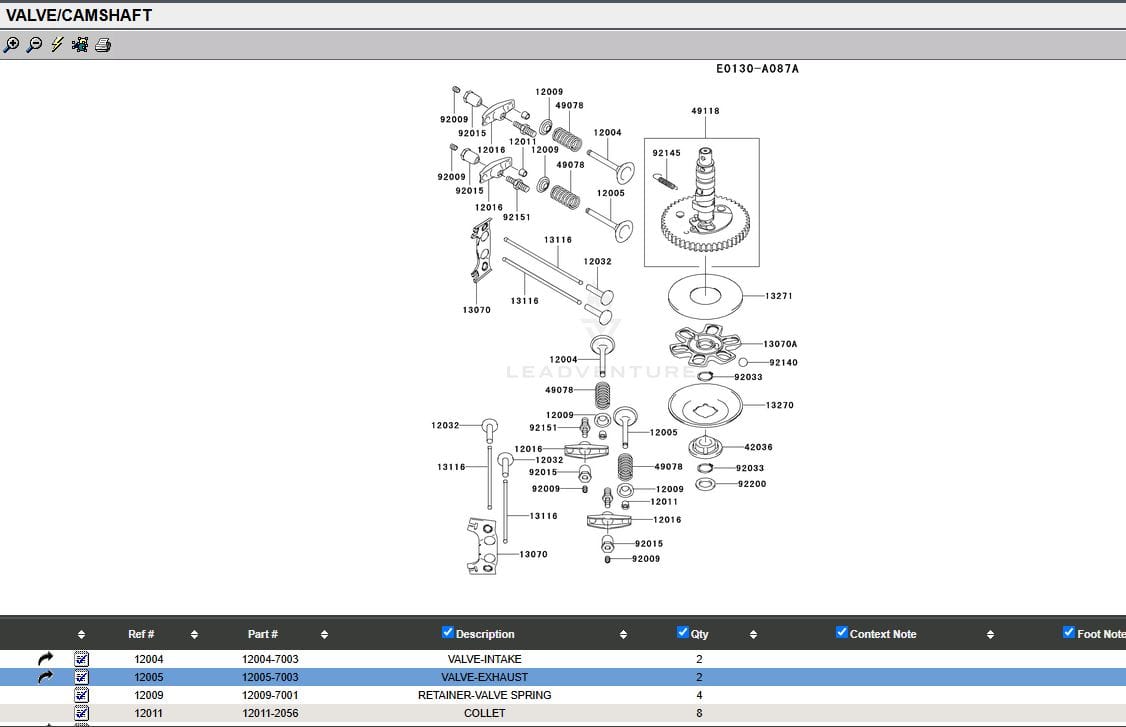Sort by Ref # using its sort arrows
1126x727 pixels.
(x=194, y=634)
